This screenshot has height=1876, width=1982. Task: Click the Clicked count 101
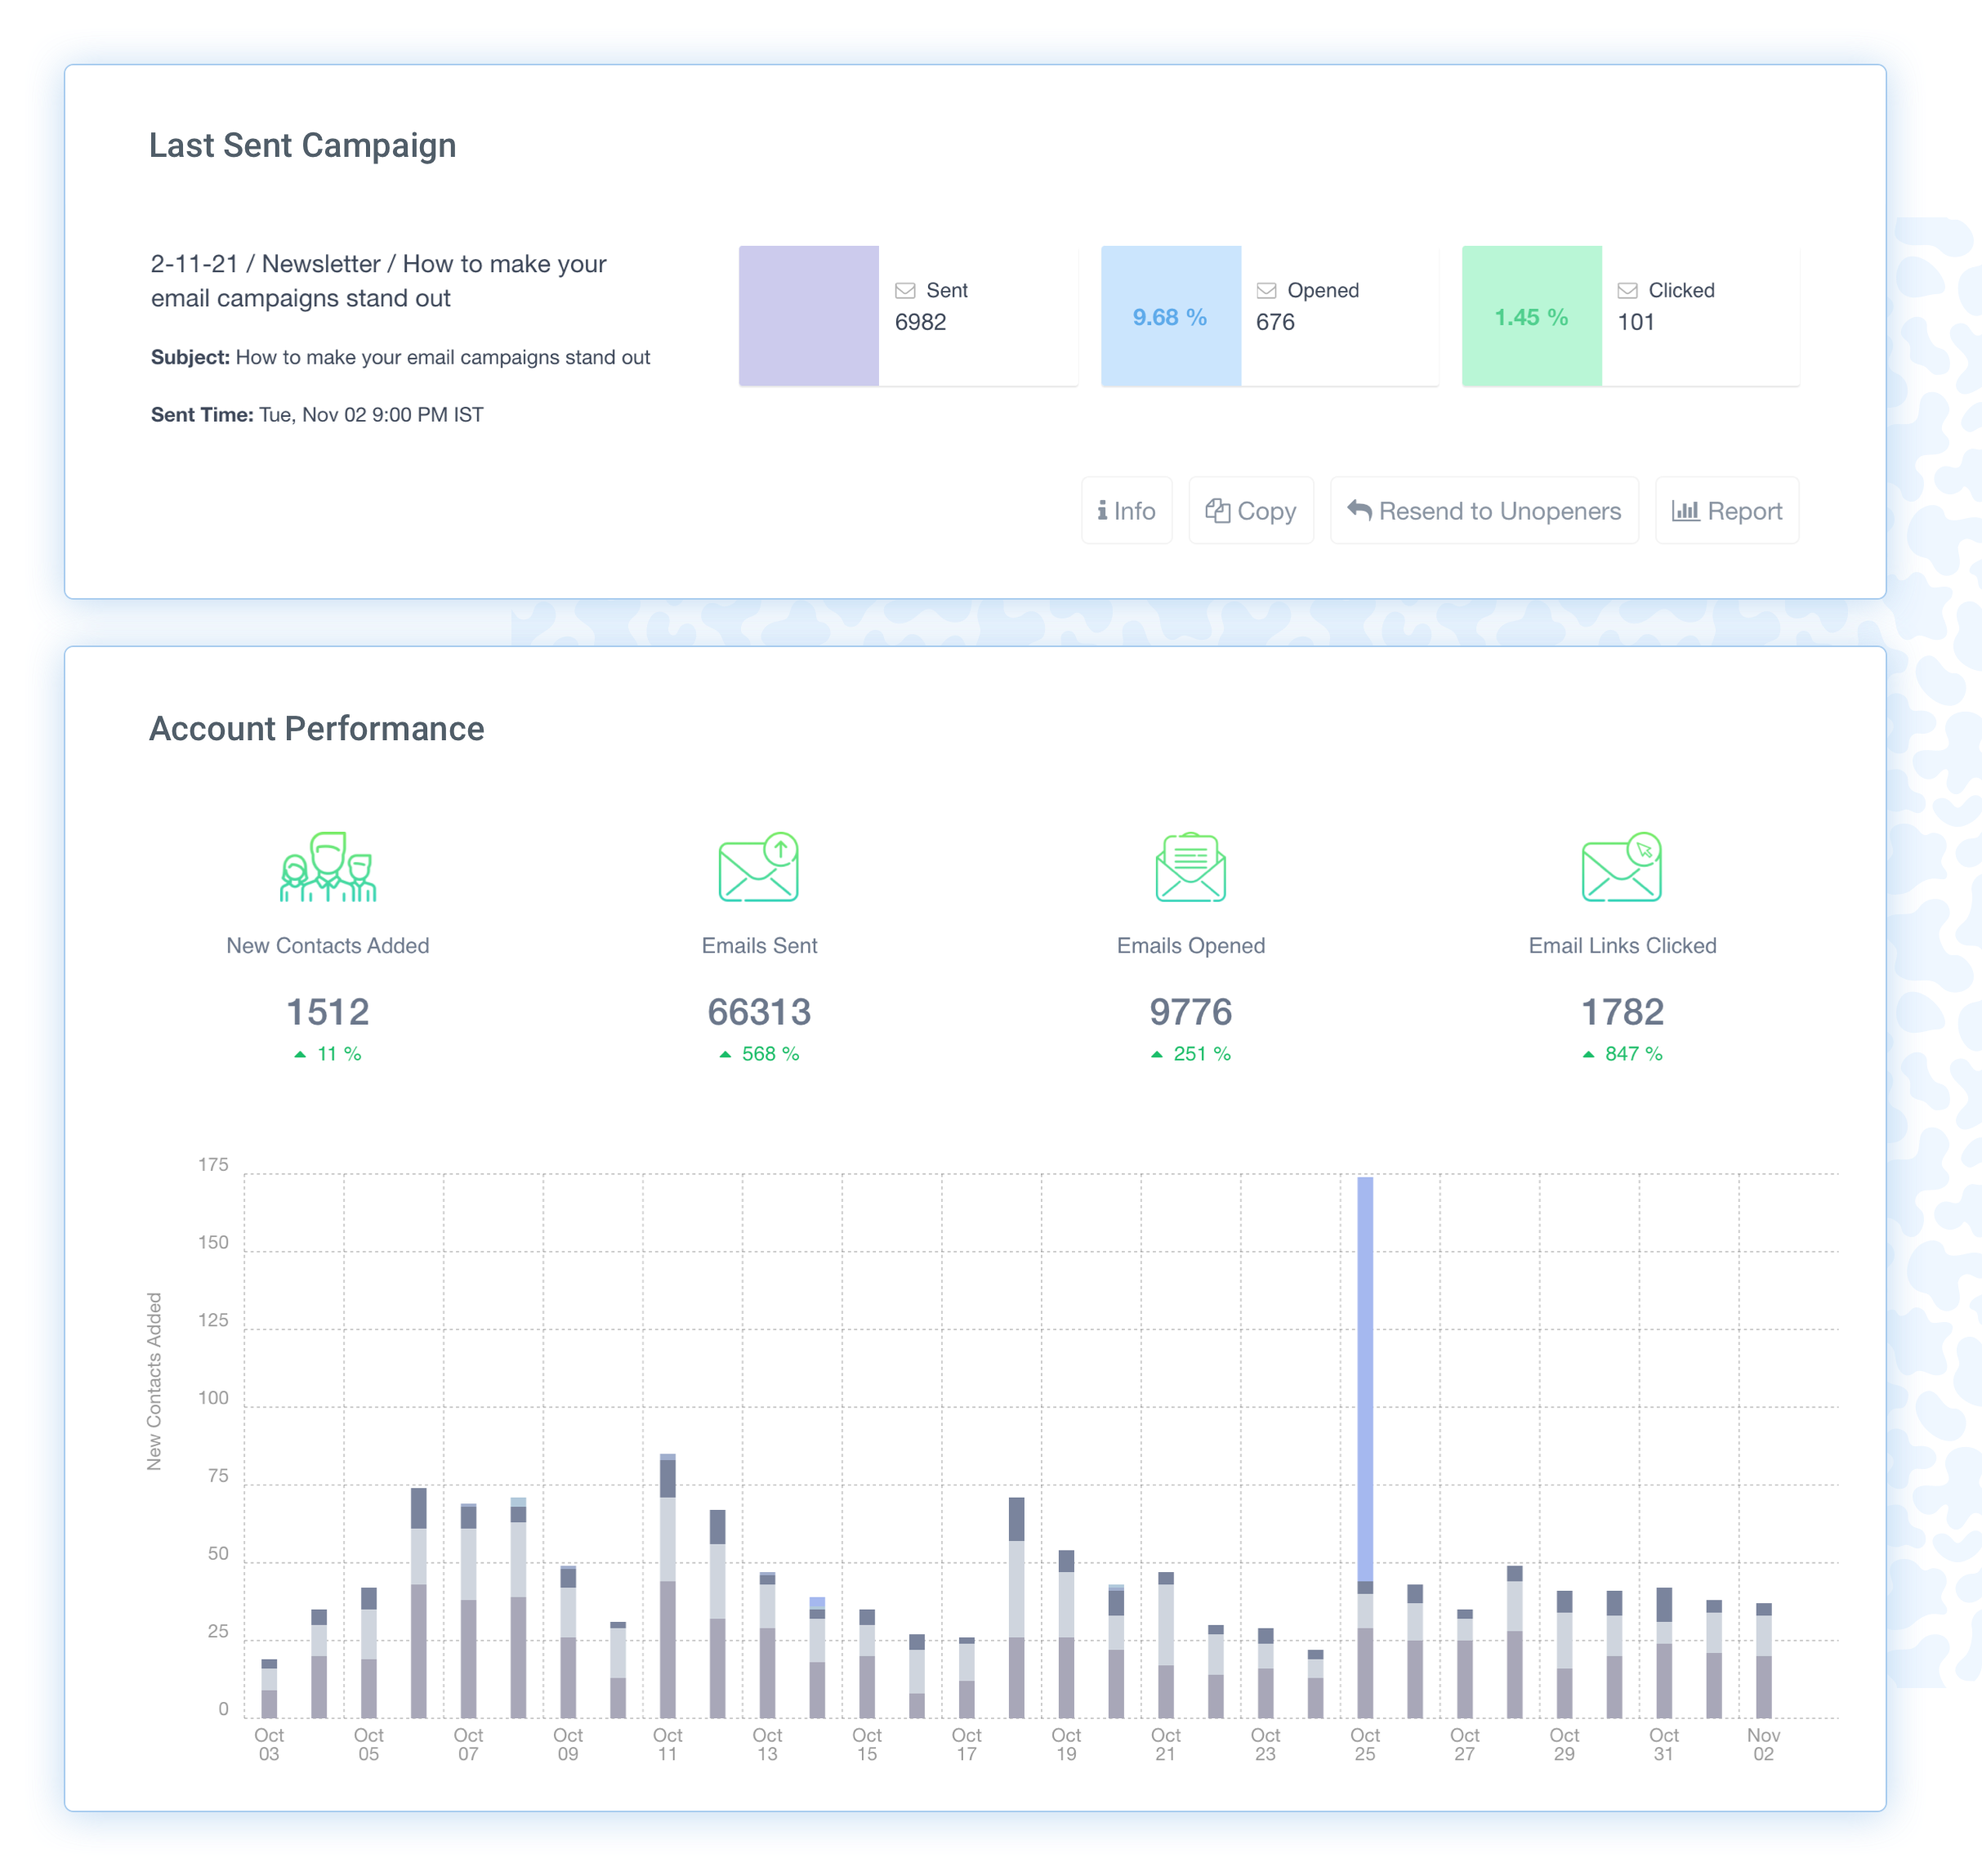[x=1636, y=322]
